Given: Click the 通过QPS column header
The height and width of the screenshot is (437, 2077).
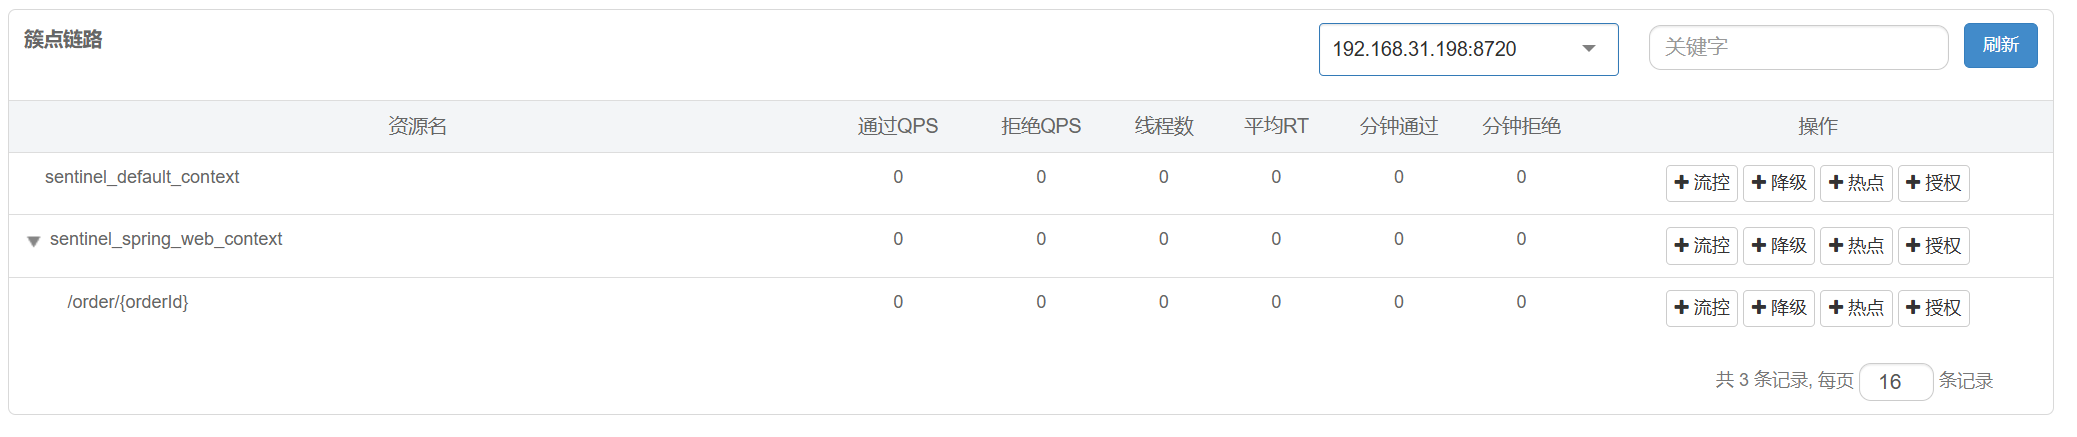Looking at the screenshot, I should [898, 126].
